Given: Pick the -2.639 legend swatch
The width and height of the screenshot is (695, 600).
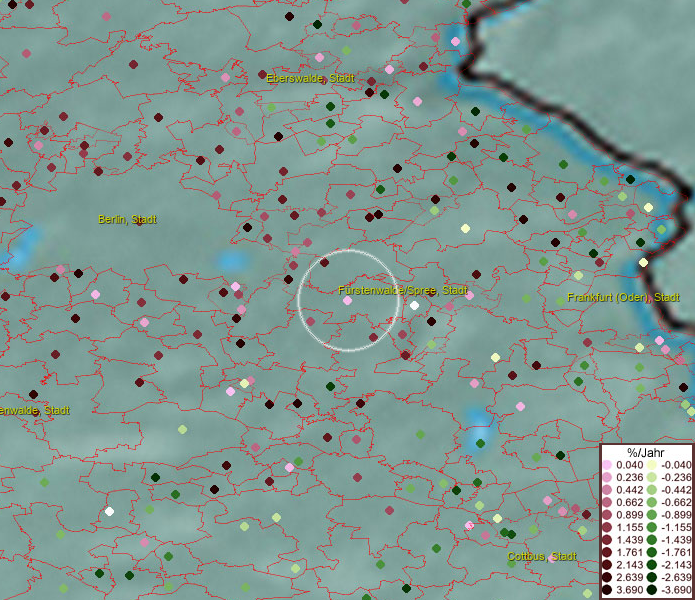Looking at the screenshot, I should (x=652, y=577).
